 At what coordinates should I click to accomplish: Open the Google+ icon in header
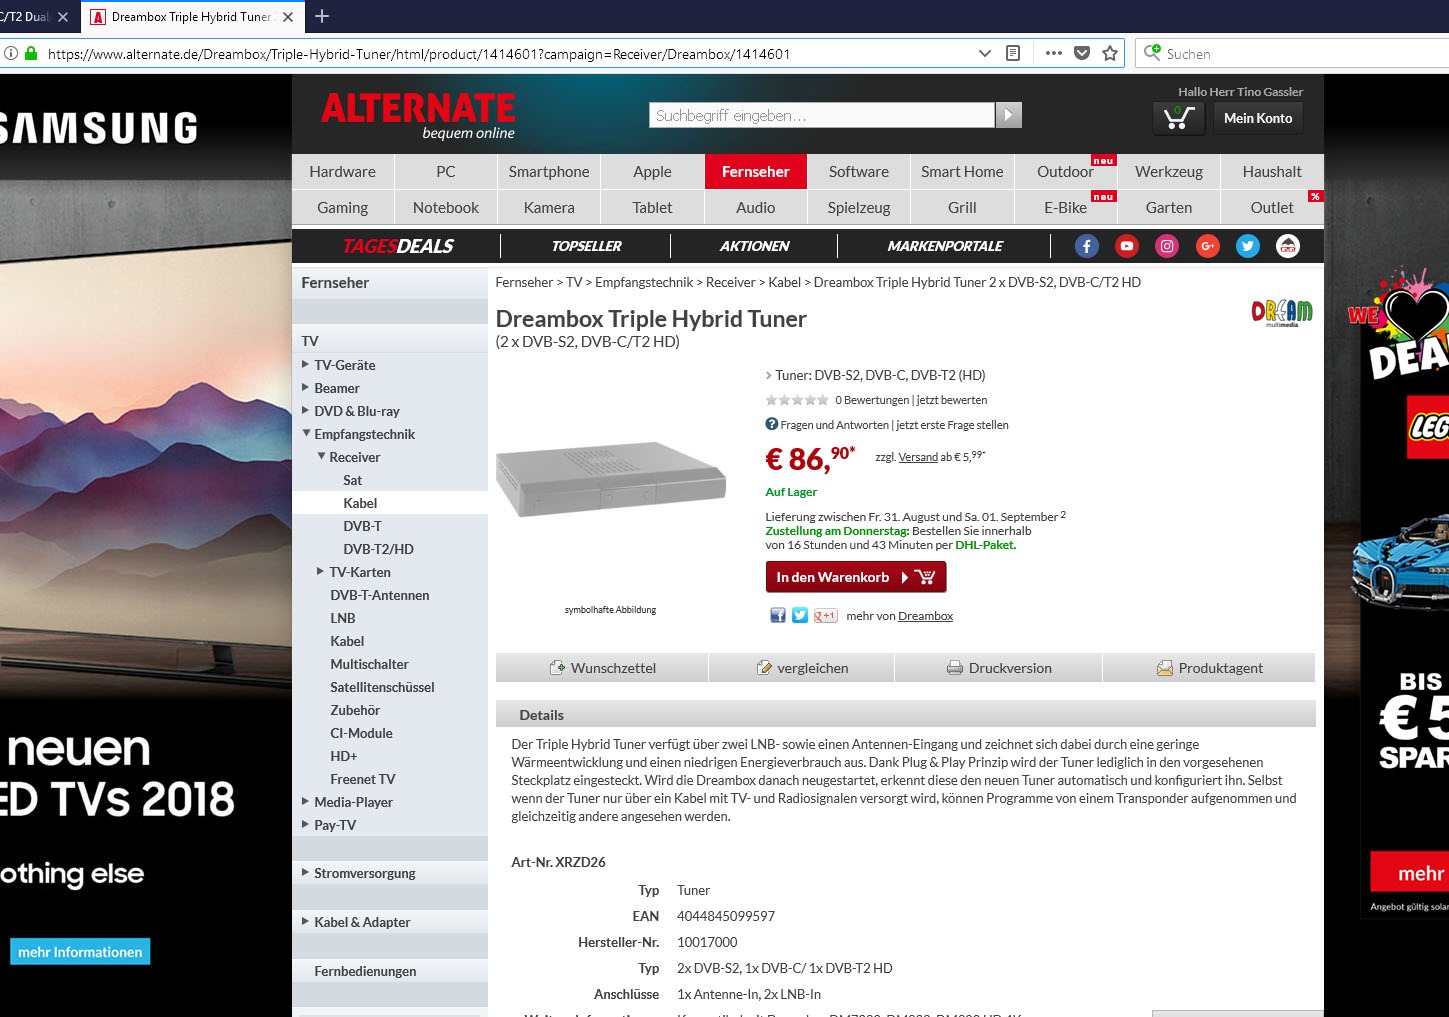point(1208,246)
